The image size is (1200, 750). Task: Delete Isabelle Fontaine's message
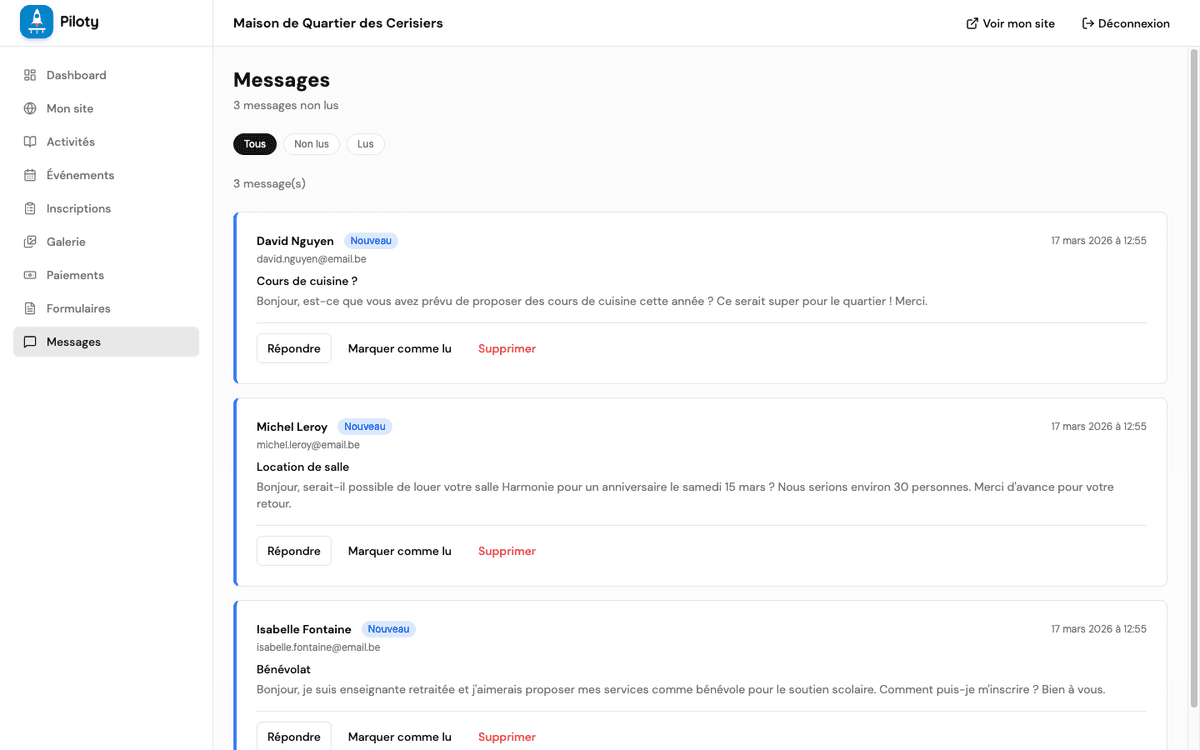coord(506,737)
